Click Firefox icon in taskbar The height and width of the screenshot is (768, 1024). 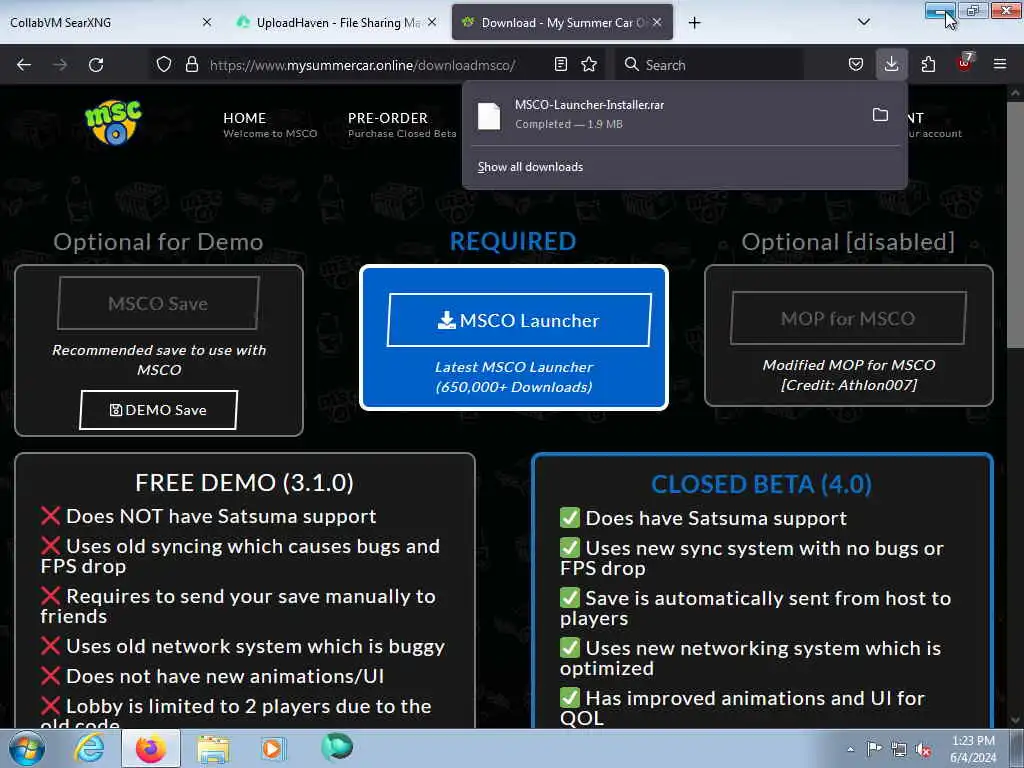(x=151, y=748)
